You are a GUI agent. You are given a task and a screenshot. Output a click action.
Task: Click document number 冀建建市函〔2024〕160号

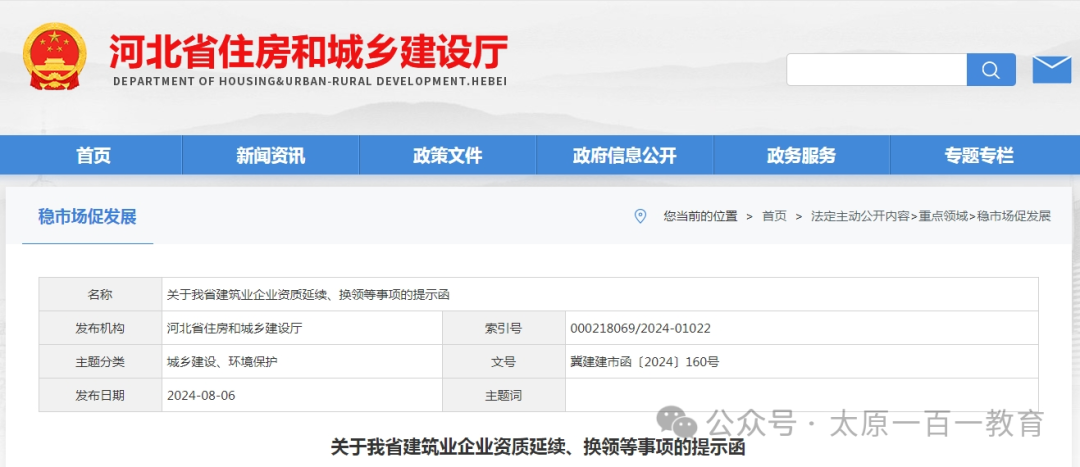[x=645, y=362]
